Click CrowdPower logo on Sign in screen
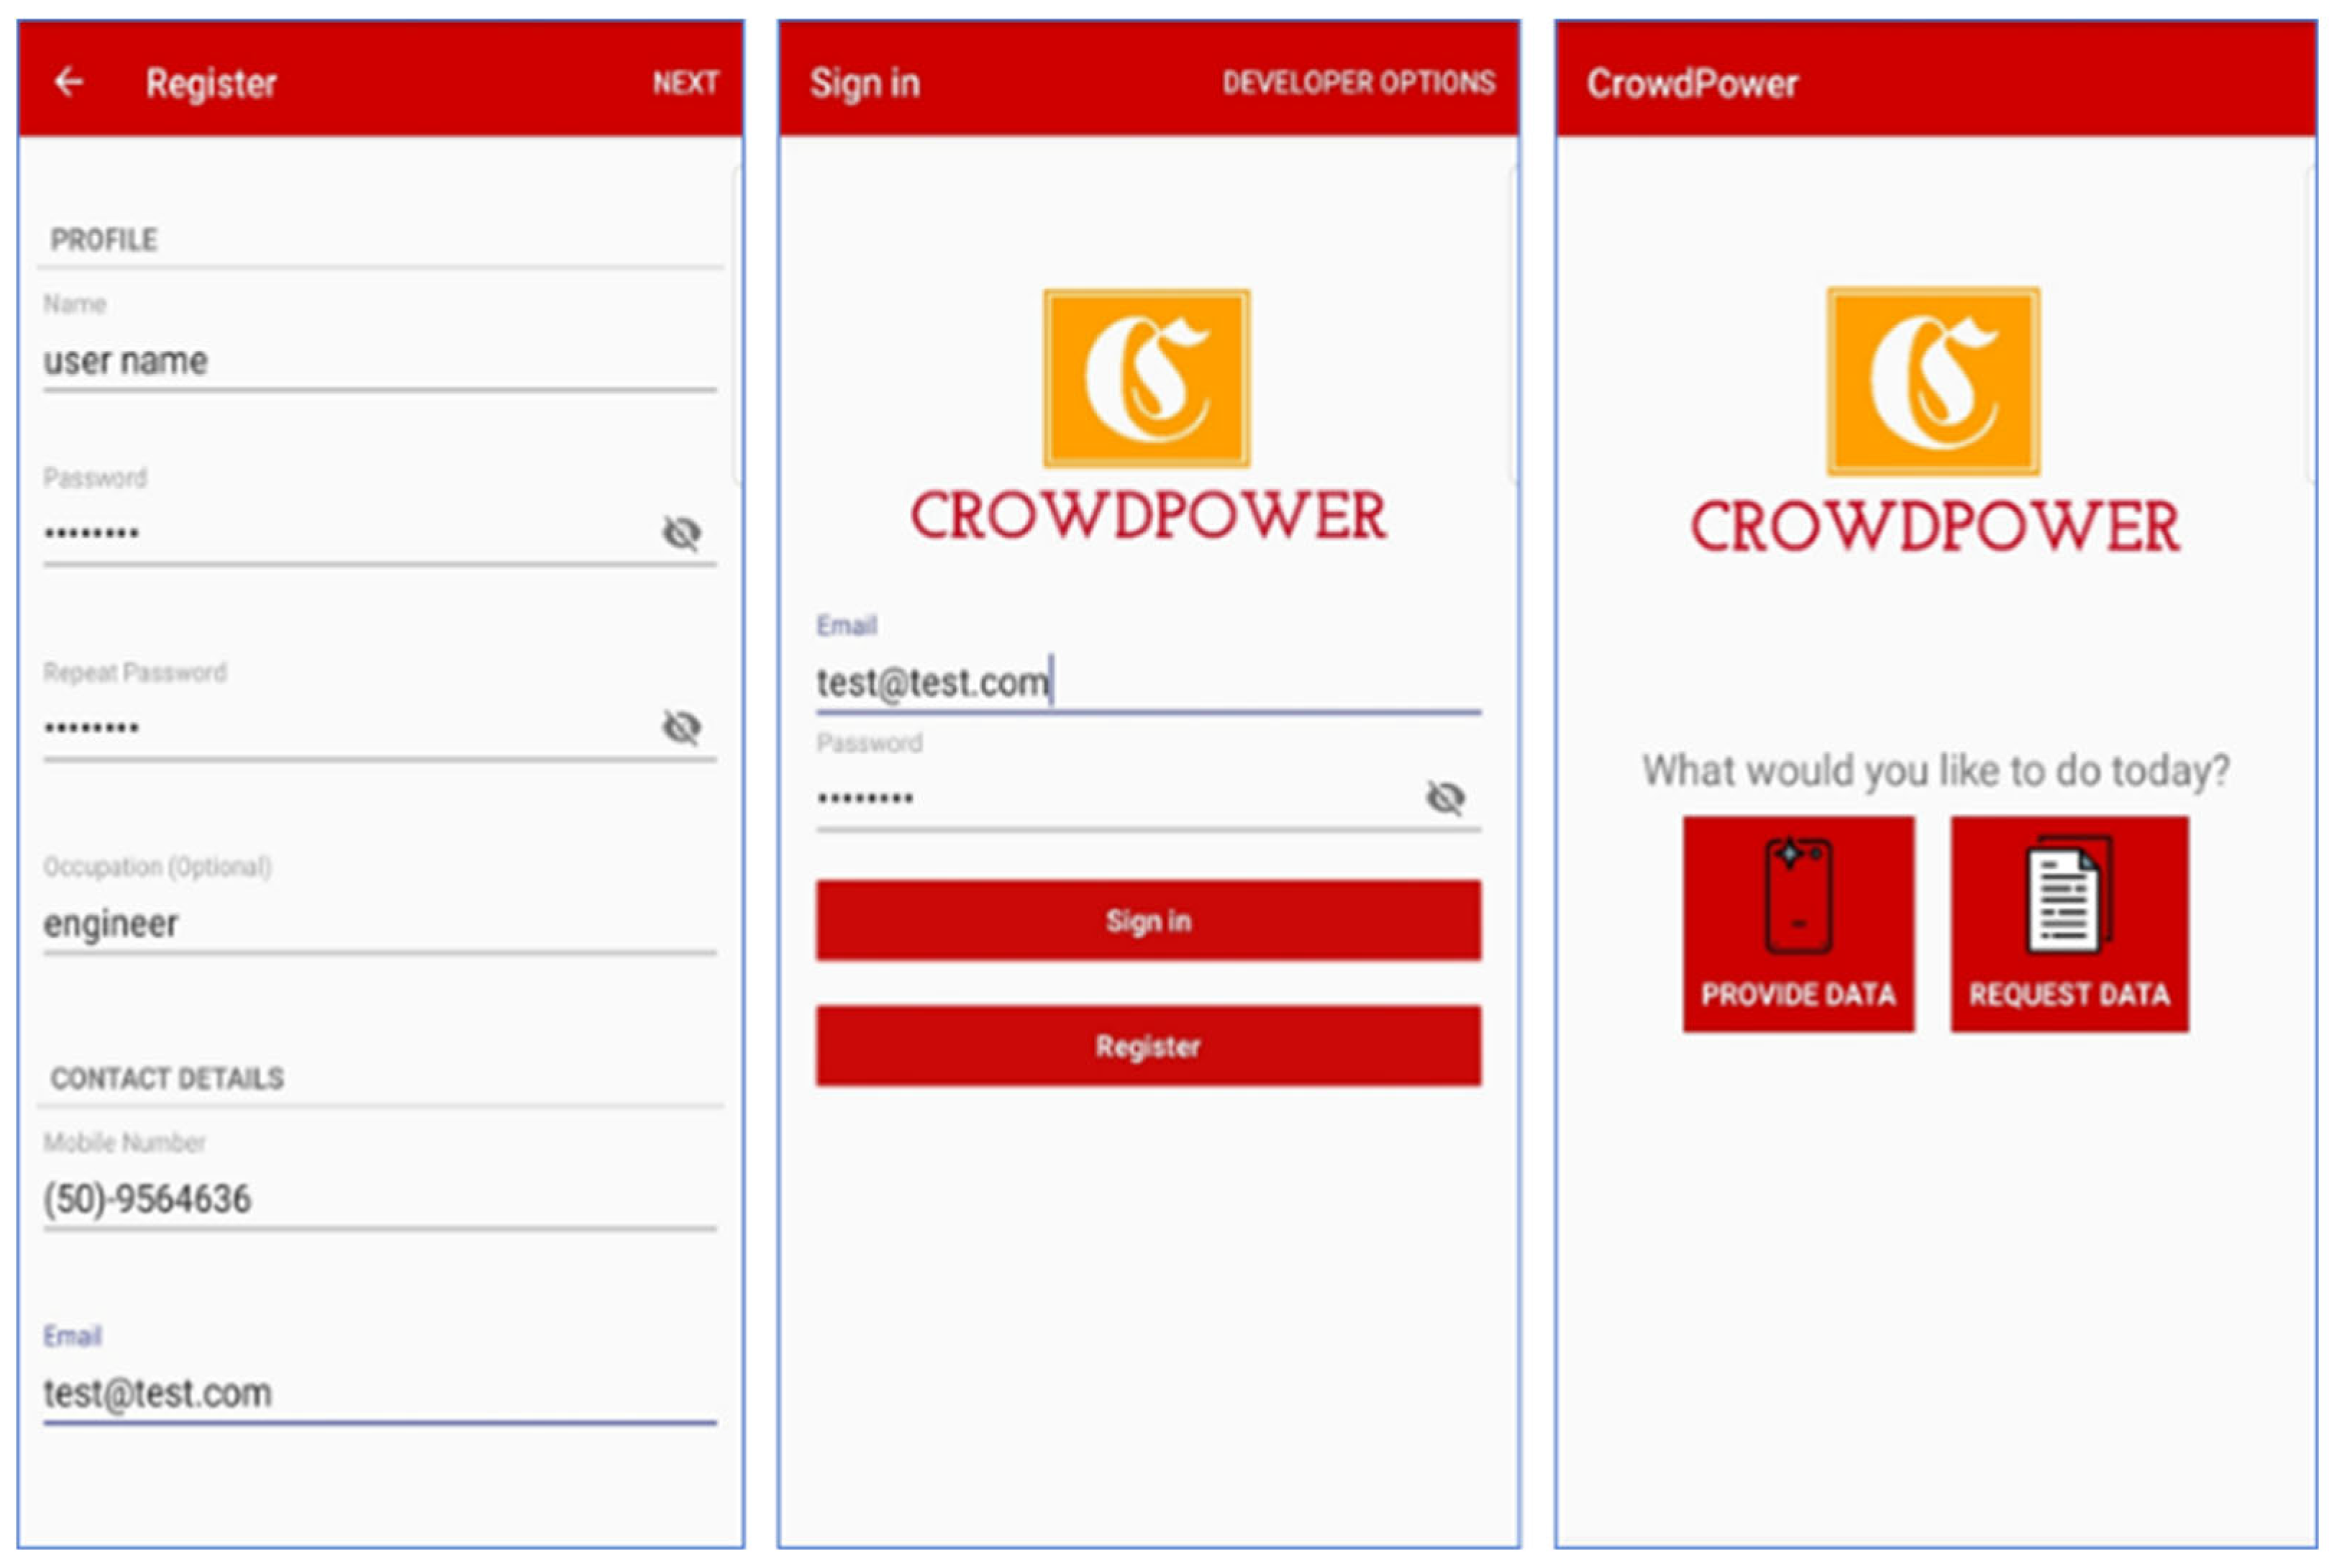The image size is (2332, 1568). pyautogui.click(x=1146, y=378)
